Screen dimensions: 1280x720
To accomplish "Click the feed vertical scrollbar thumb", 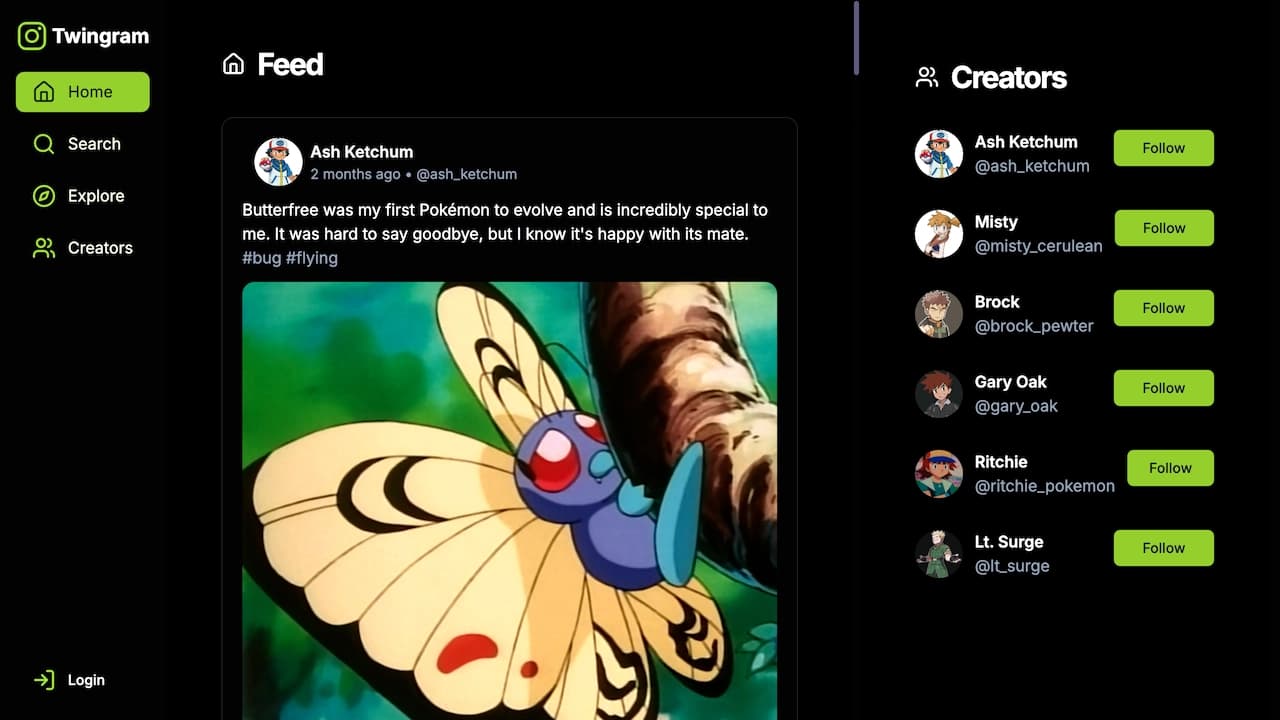I will coord(856,38).
